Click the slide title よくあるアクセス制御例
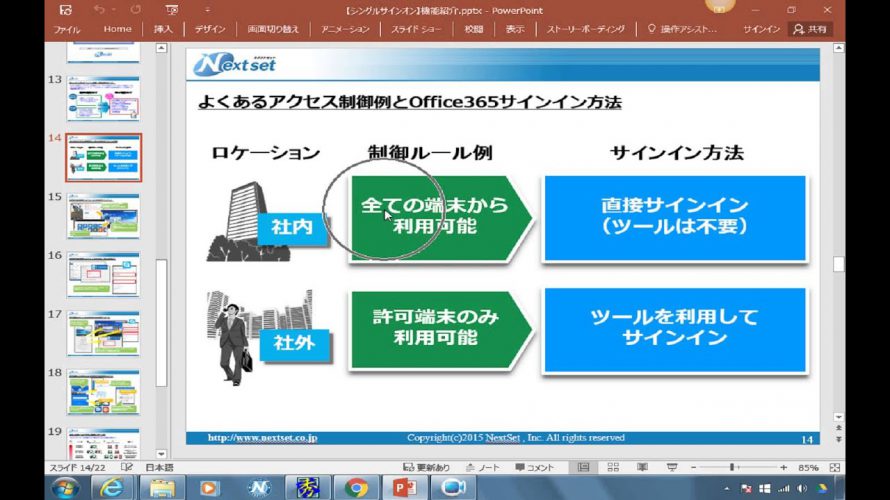The width and height of the screenshot is (890, 500). coord(409,102)
